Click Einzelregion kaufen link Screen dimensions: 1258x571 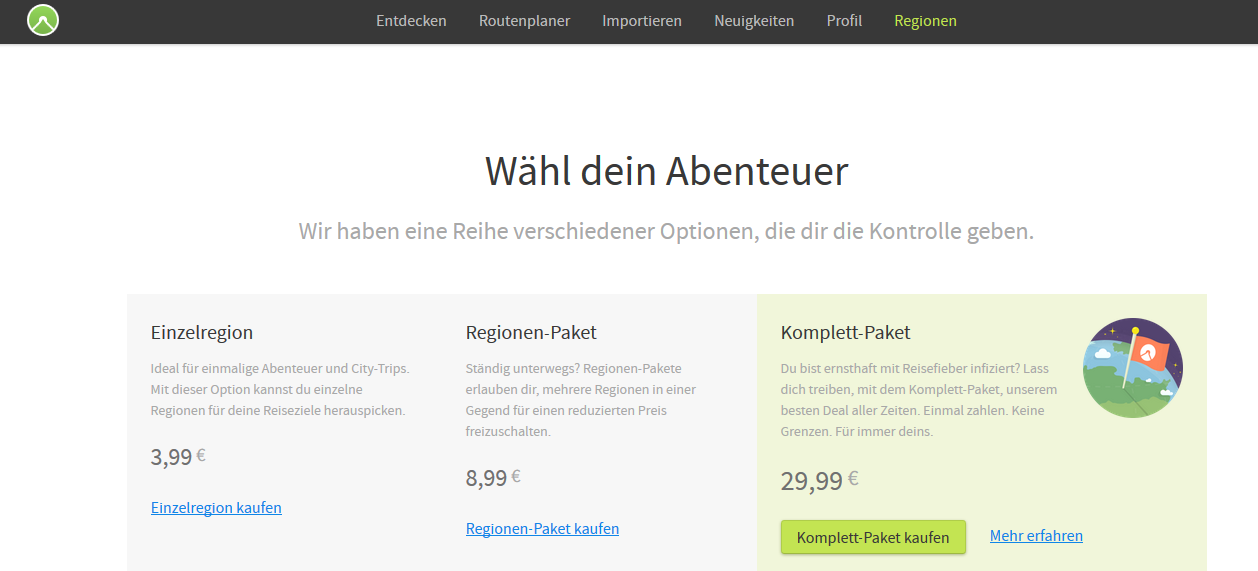click(216, 507)
